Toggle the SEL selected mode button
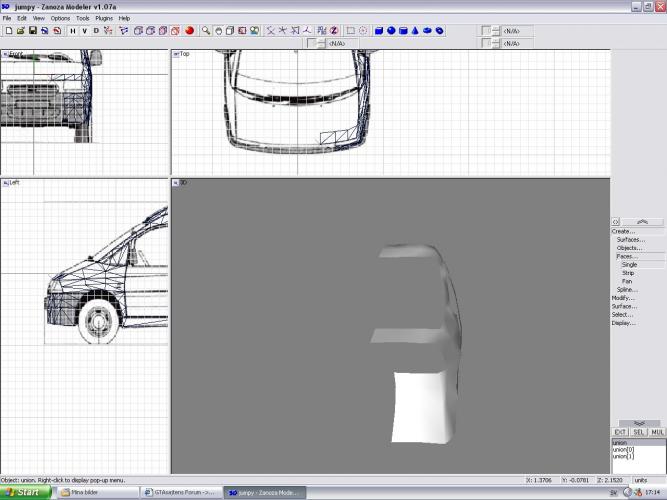The image size is (667, 500). tap(638, 432)
